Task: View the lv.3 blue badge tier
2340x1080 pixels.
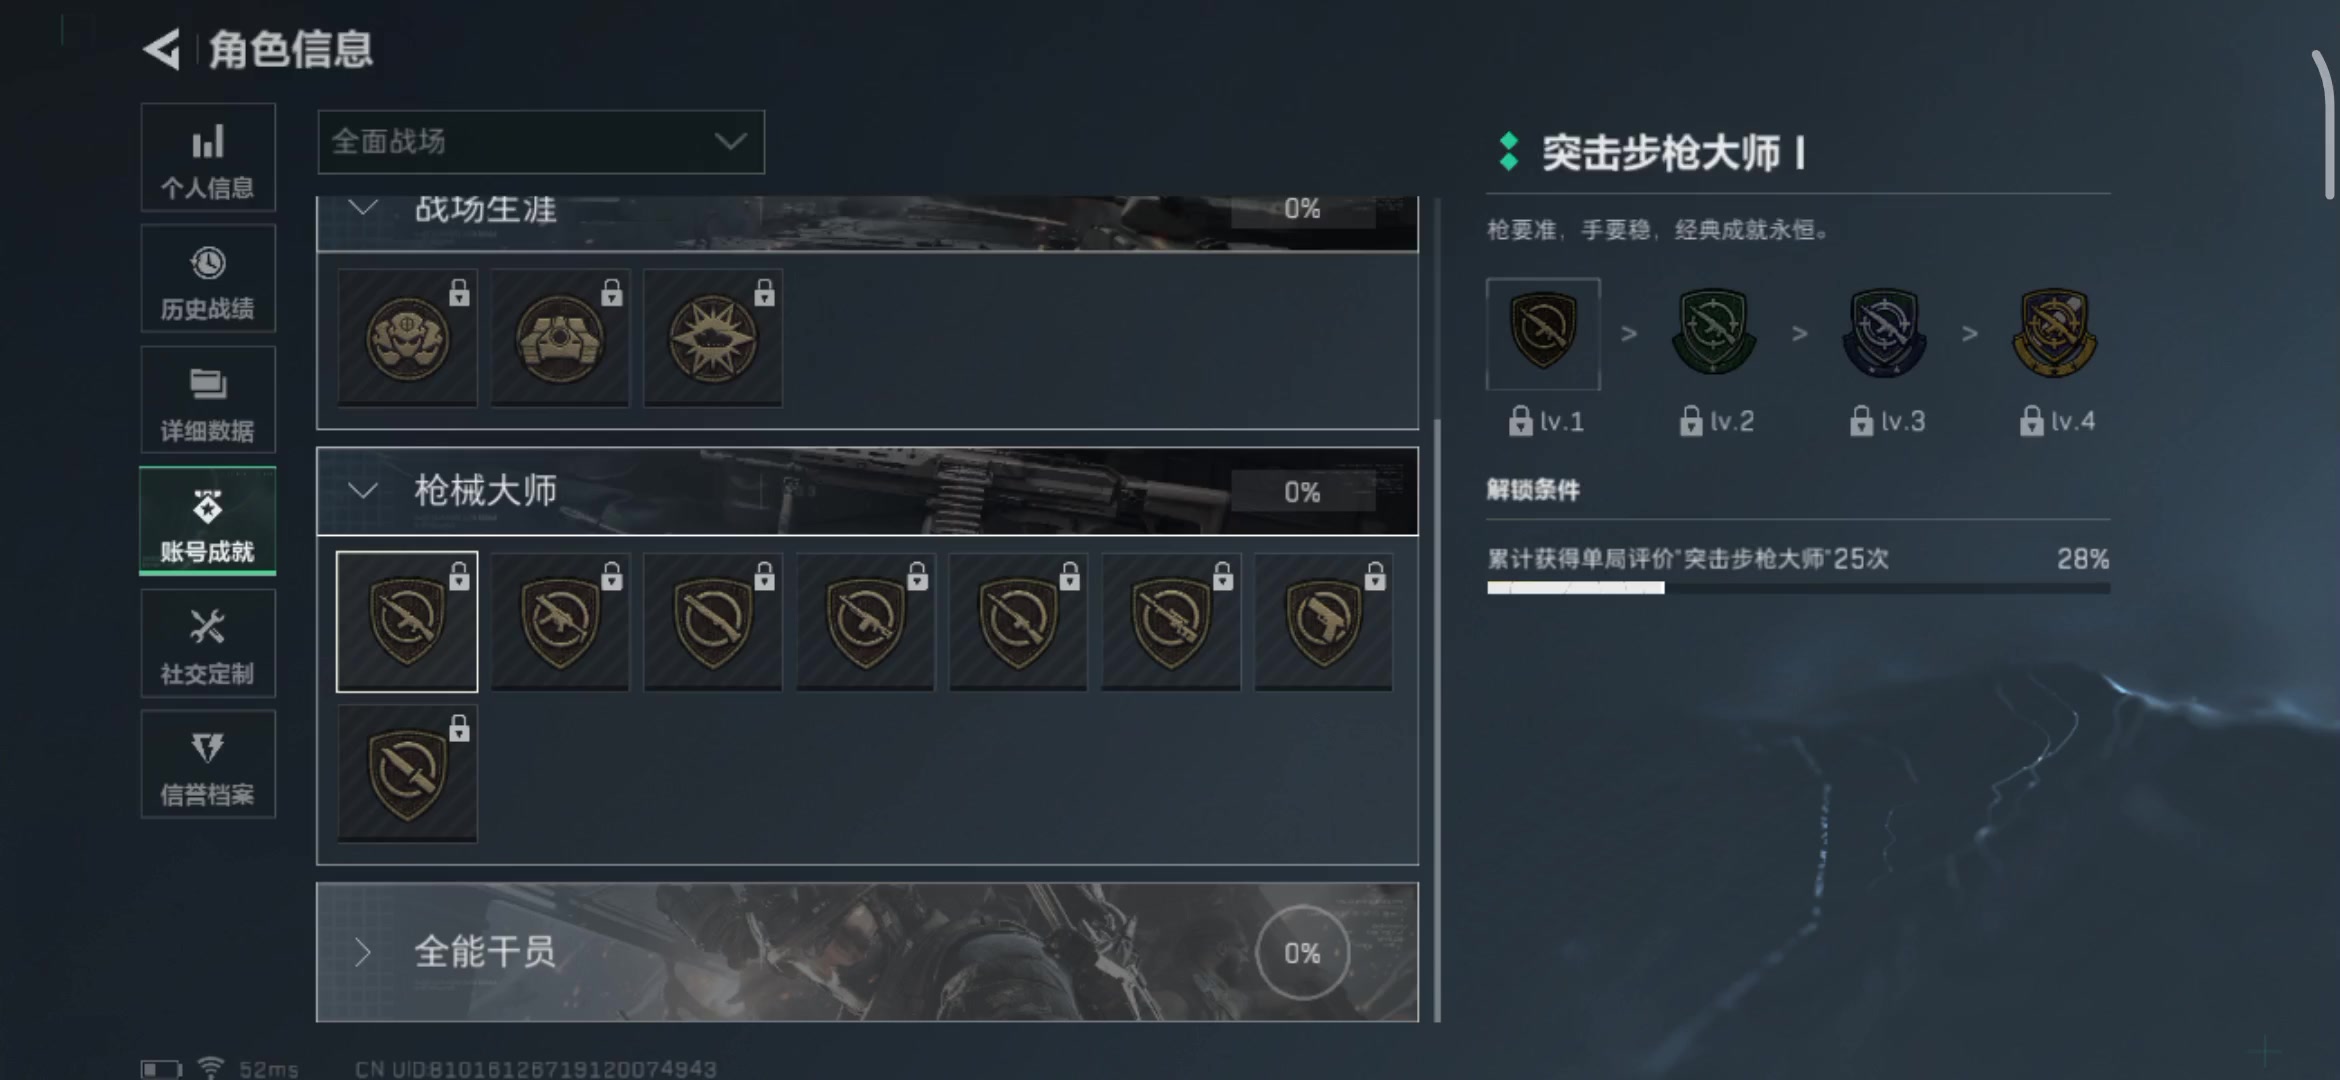Action: click(x=1884, y=334)
